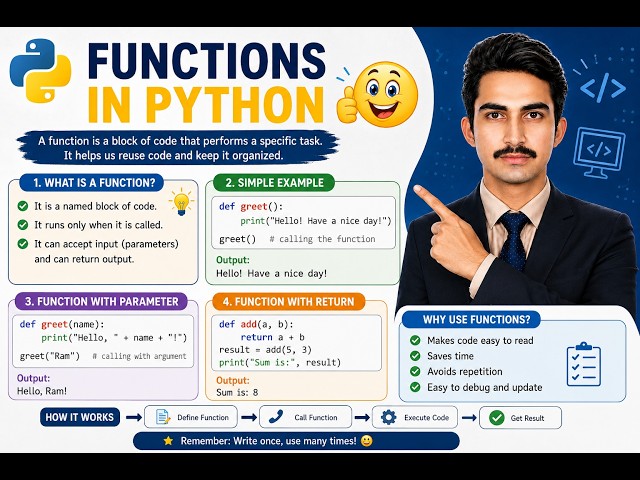The width and height of the screenshot is (640, 480).
Task: Click 'print("Hello! Have a nice day!")' code line
Action: click(x=316, y=221)
